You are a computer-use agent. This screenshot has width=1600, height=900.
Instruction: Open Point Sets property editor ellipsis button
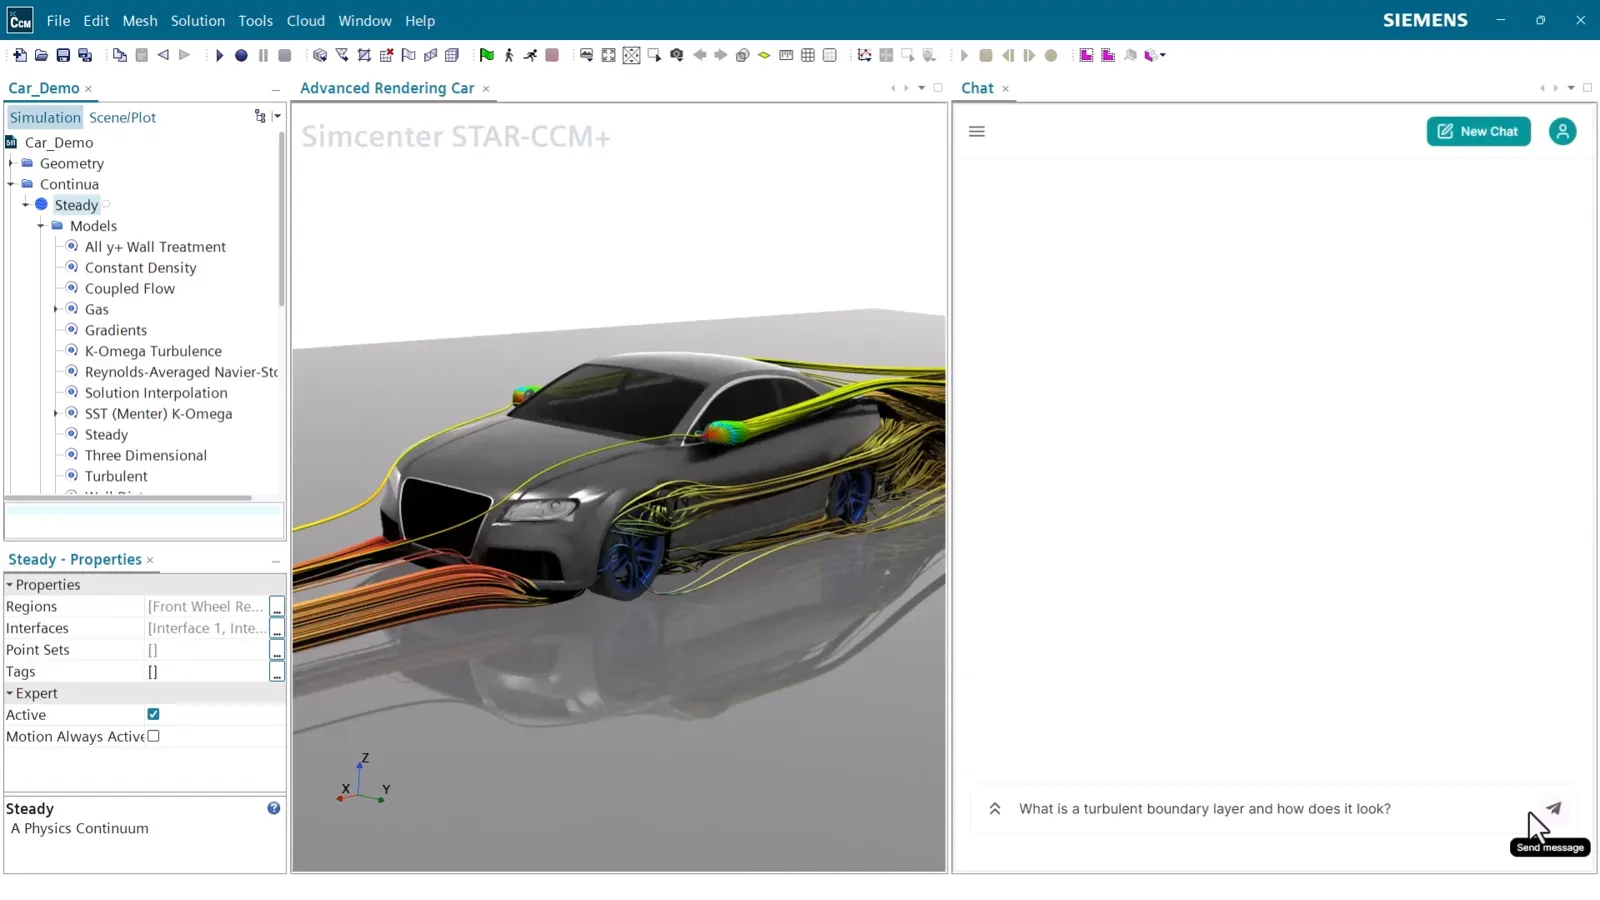click(x=277, y=650)
